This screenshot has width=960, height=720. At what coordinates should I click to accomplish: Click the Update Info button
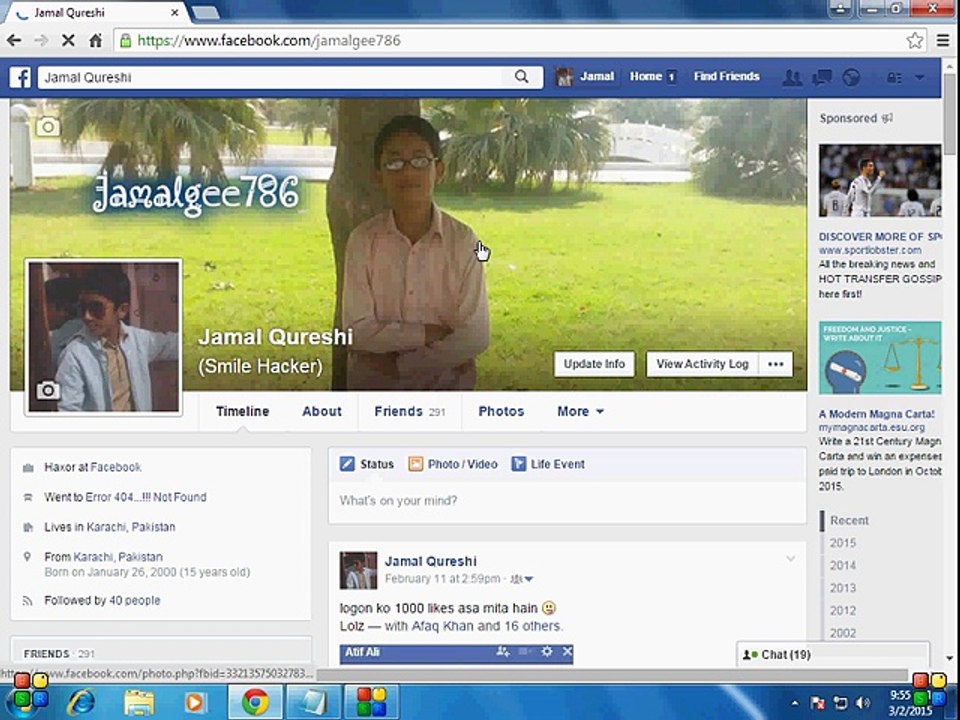pyautogui.click(x=594, y=364)
